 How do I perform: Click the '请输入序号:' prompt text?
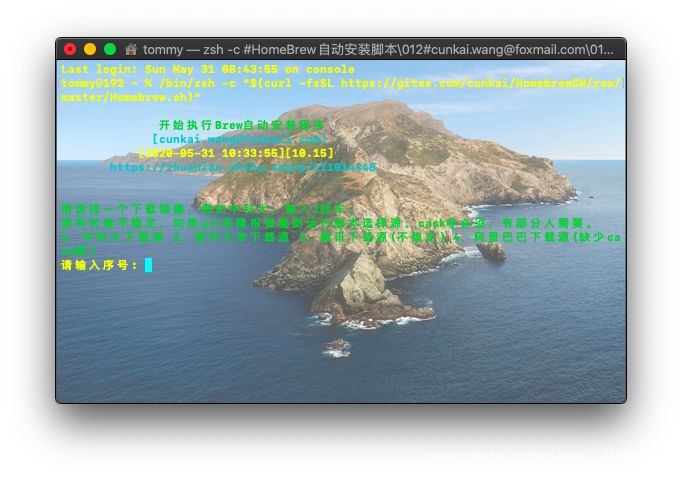point(100,265)
